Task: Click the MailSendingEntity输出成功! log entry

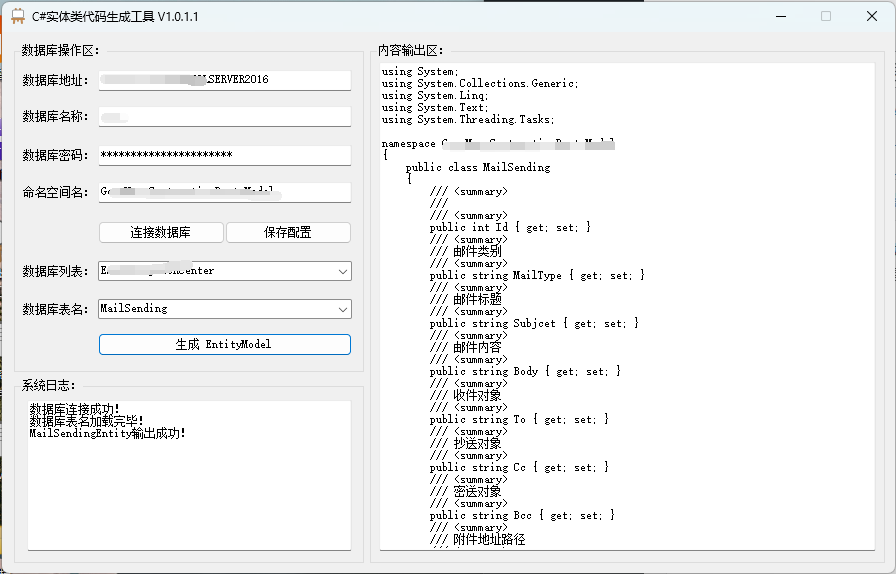Action: (x=108, y=433)
